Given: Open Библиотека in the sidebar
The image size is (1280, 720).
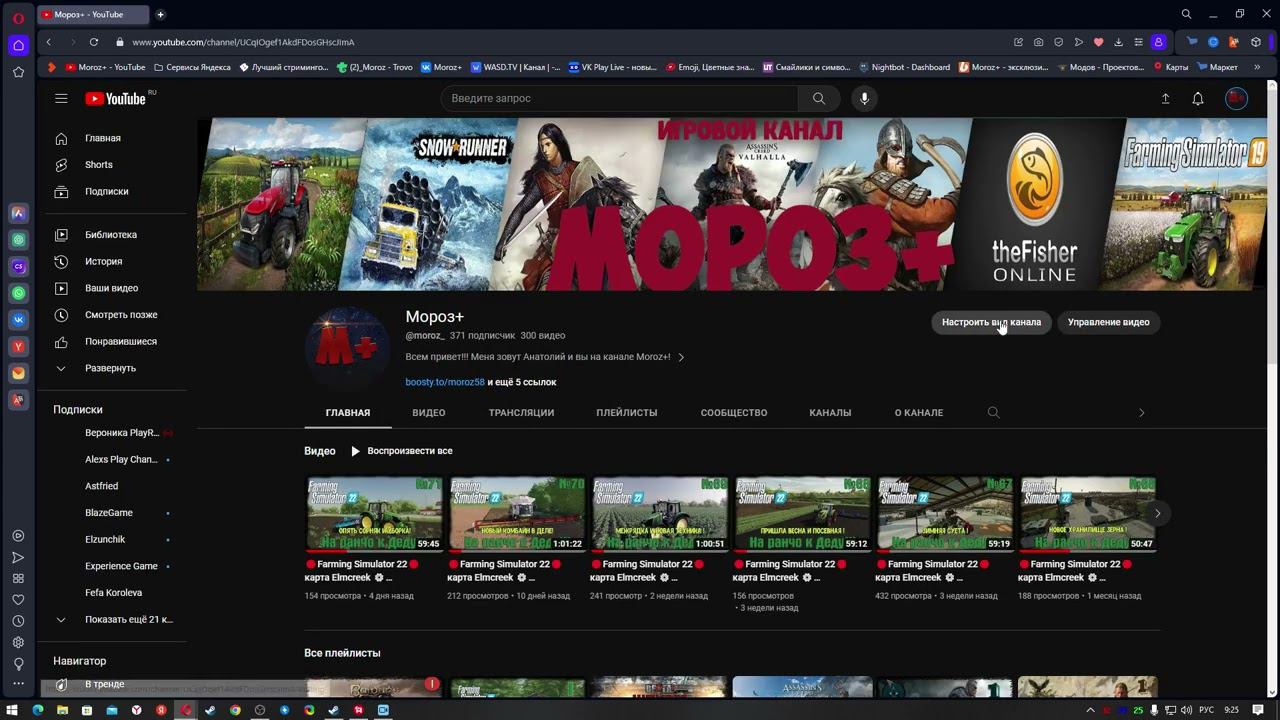Looking at the screenshot, I should [110, 235].
